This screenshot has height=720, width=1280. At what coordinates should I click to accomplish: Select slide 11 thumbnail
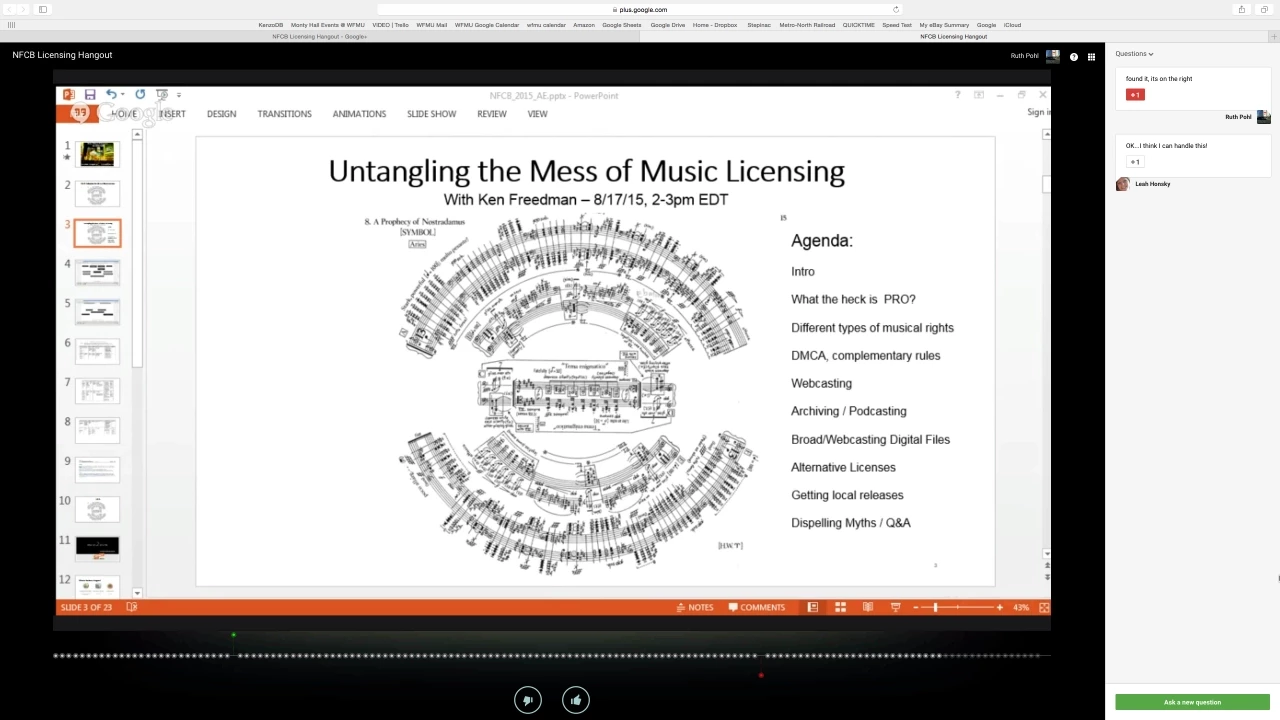[x=97, y=548]
